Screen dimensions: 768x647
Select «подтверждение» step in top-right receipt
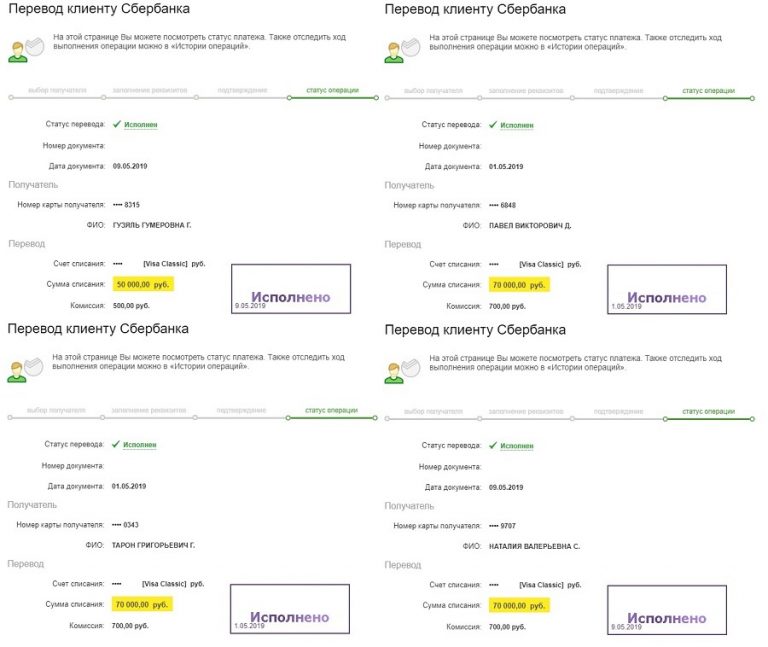(619, 91)
